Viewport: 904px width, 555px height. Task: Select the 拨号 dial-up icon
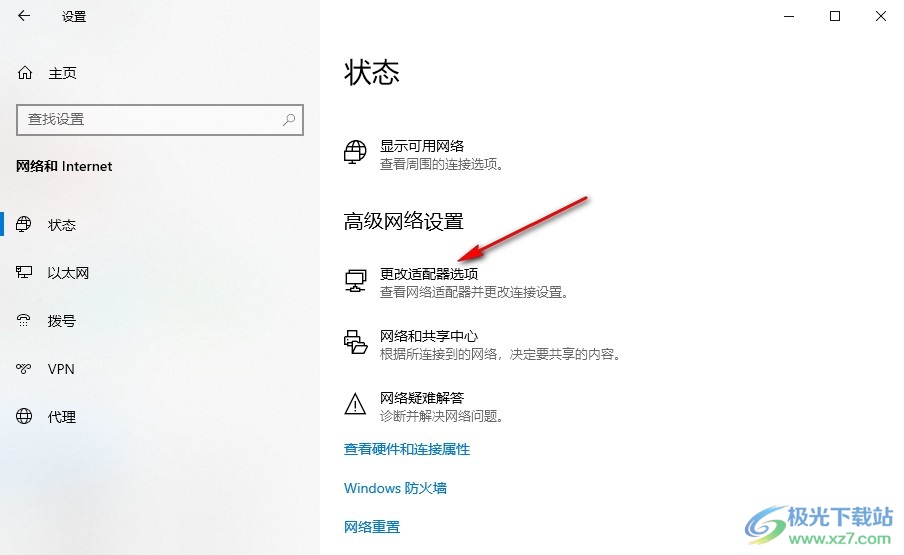click(24, 320)
